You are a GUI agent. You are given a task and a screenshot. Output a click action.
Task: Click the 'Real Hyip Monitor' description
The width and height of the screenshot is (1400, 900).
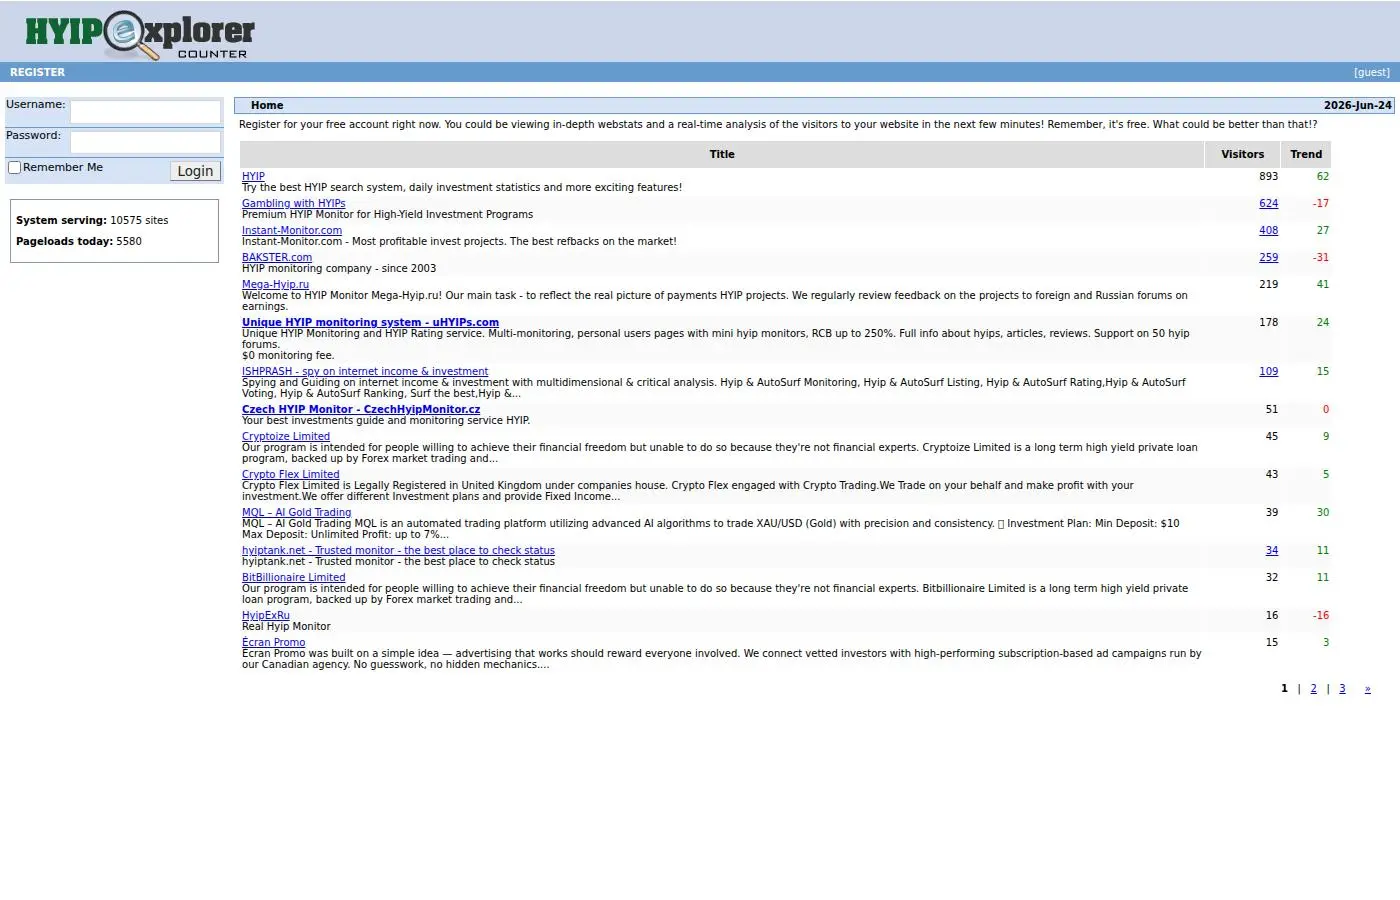286,626
